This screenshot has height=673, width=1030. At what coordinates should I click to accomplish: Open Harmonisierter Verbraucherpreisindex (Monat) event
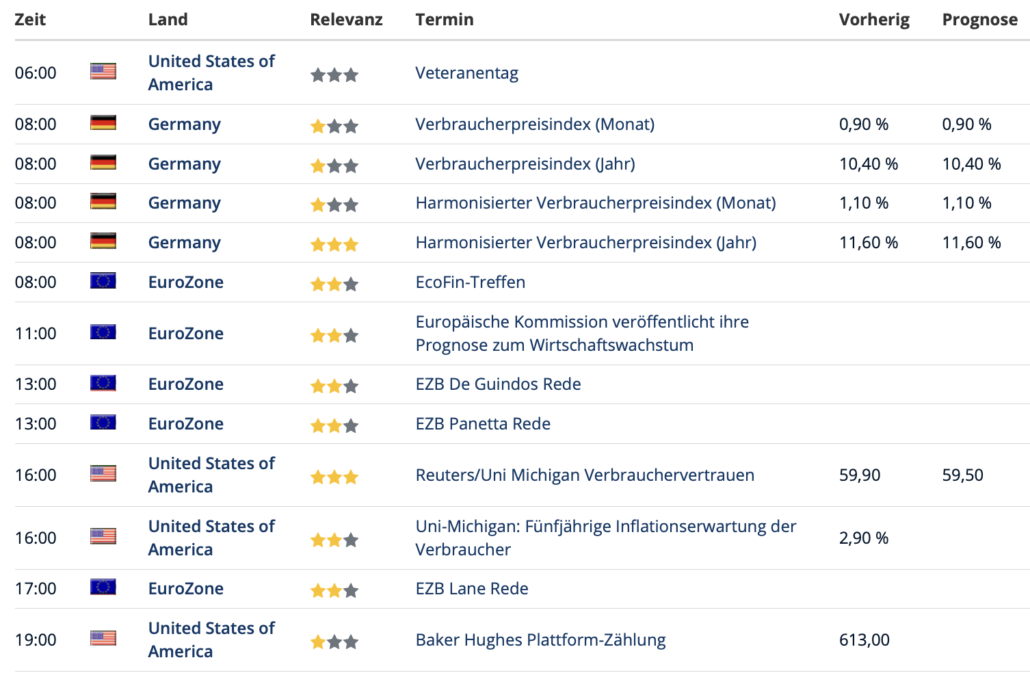click(595, 203)
